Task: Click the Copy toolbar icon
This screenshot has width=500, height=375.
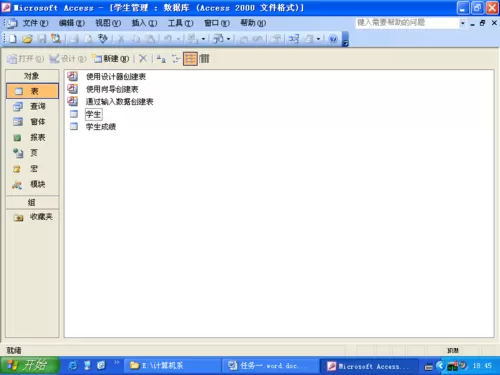Action: 136,39
